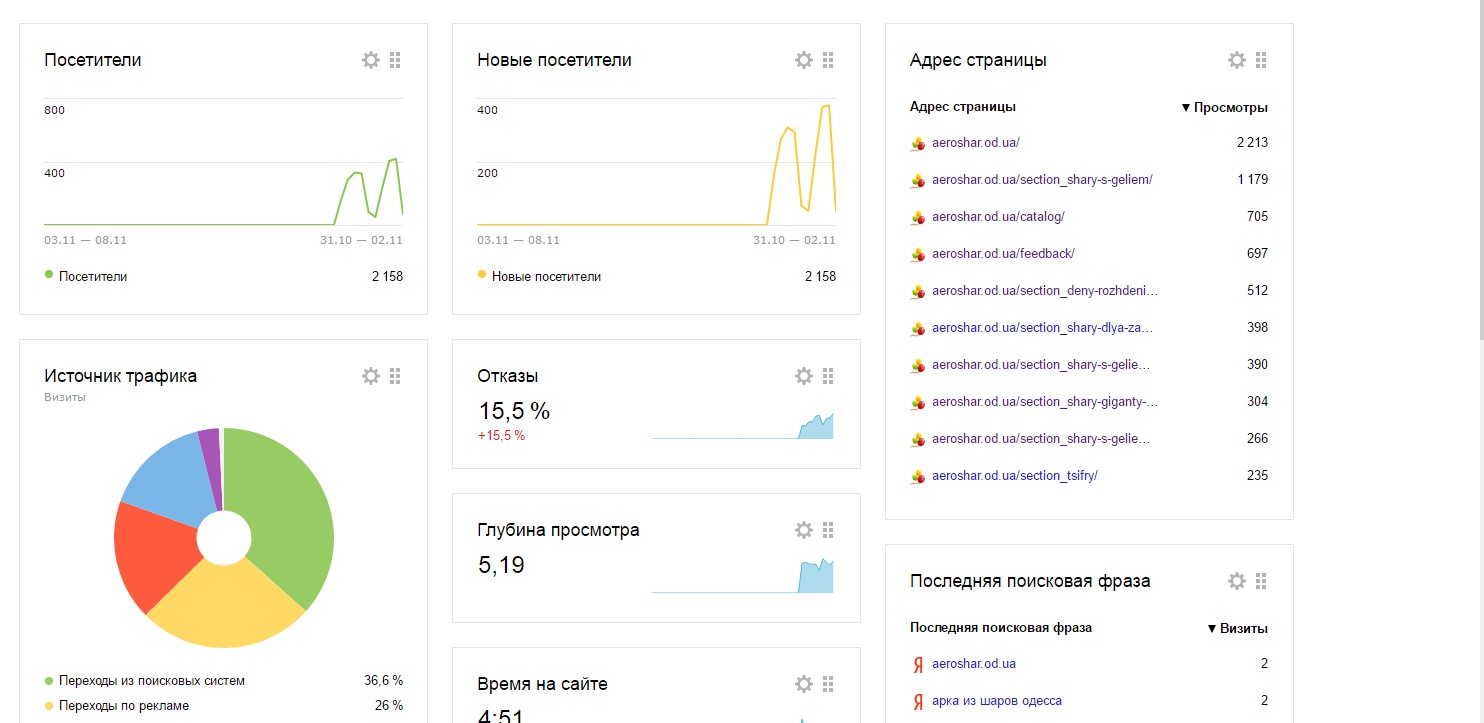Click green search-engines slice of pie chart
The image size is (1484, 723).
coord(292,510)
